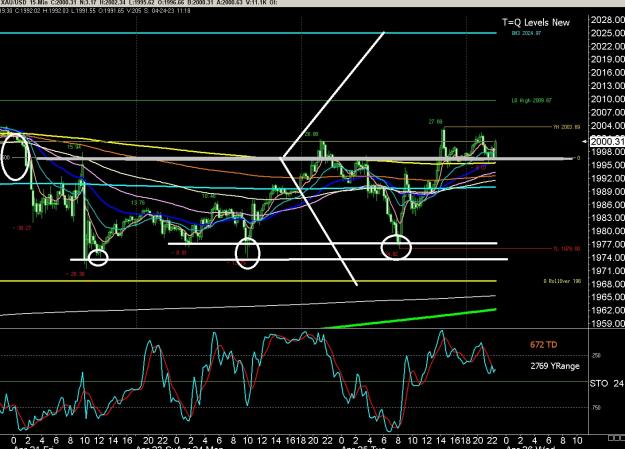Click the LQ High level label
625x449 pixels.
pos(532,100)
